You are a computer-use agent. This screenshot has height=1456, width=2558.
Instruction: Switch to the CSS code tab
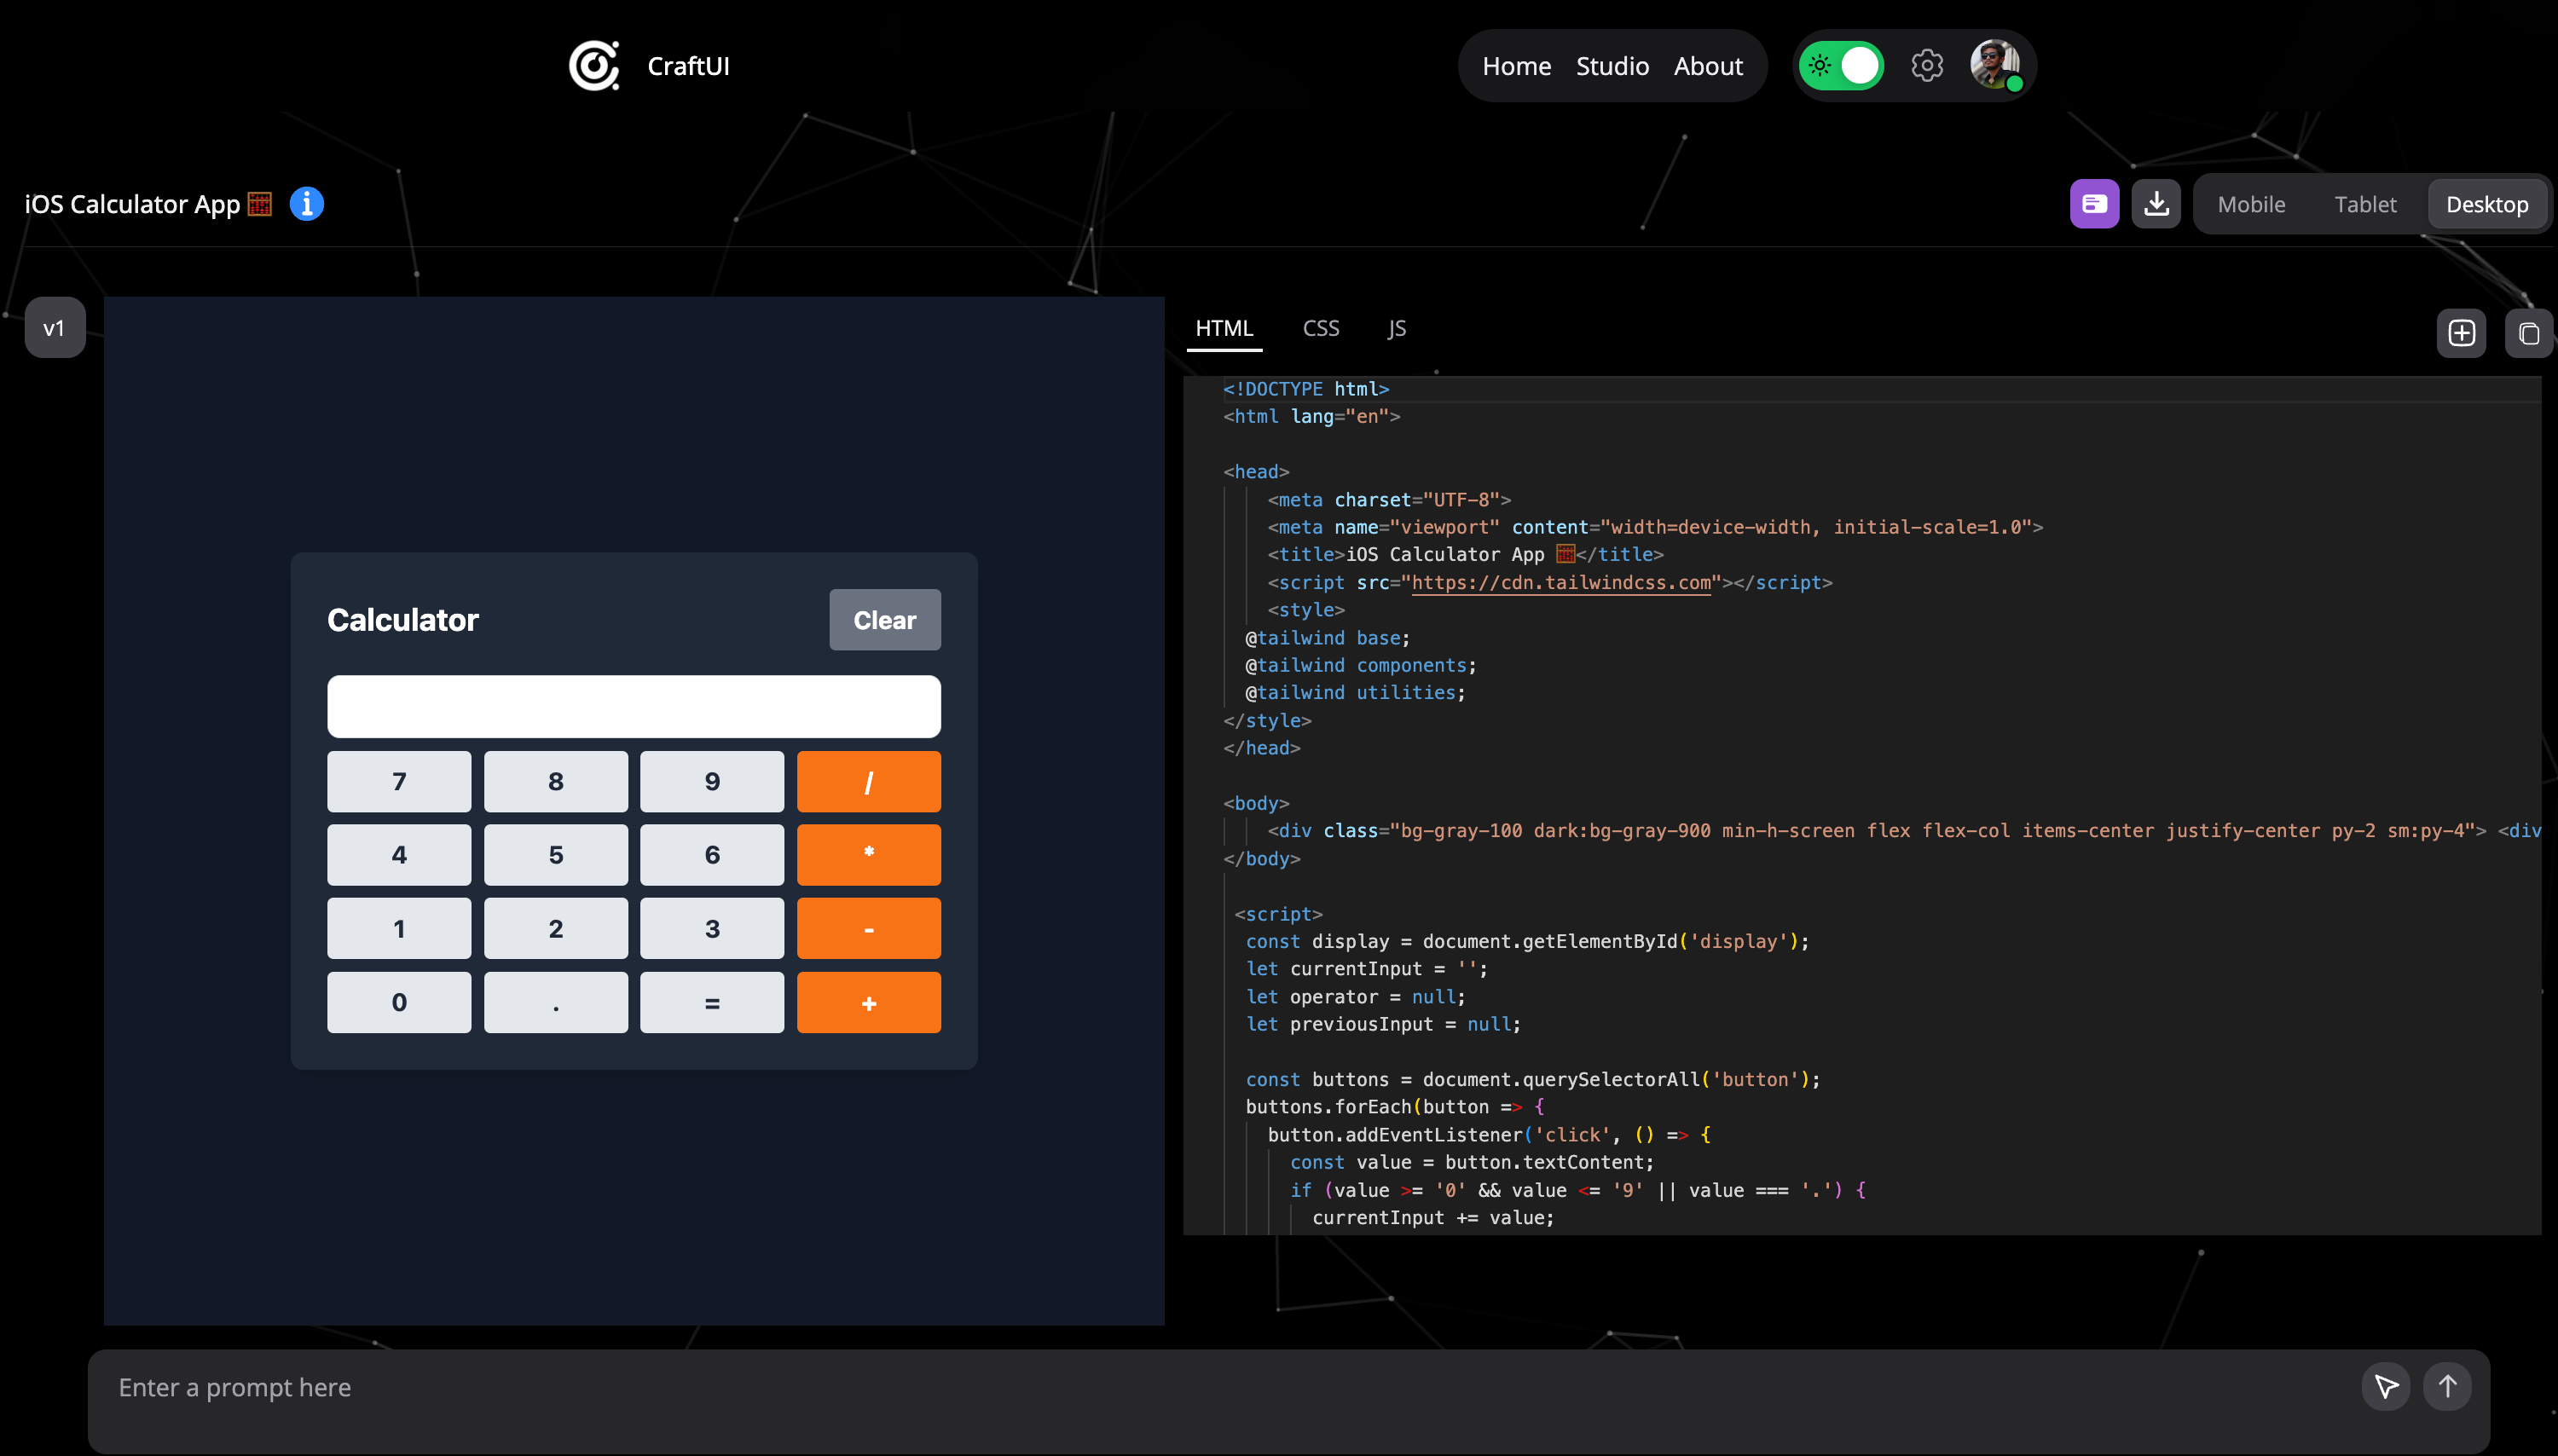(1320, 328)
